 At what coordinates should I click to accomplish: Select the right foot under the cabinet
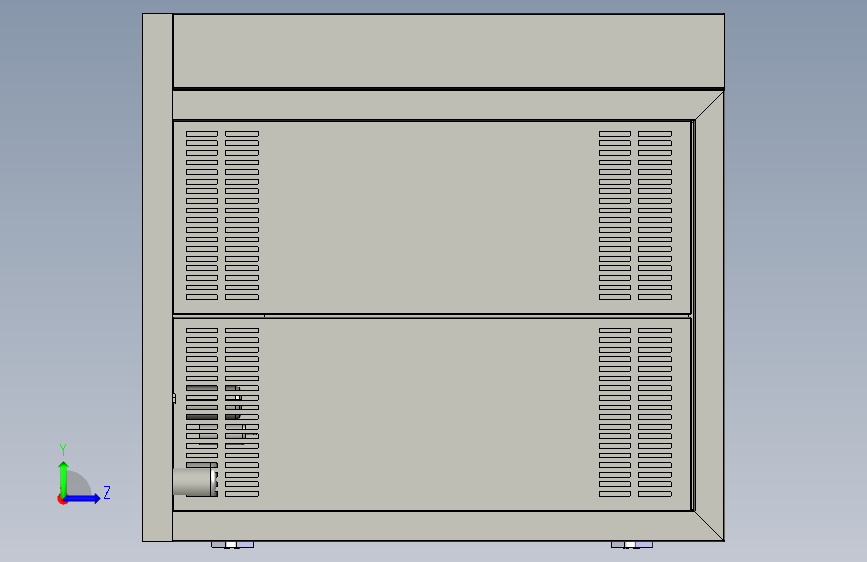tap(631, 545)
